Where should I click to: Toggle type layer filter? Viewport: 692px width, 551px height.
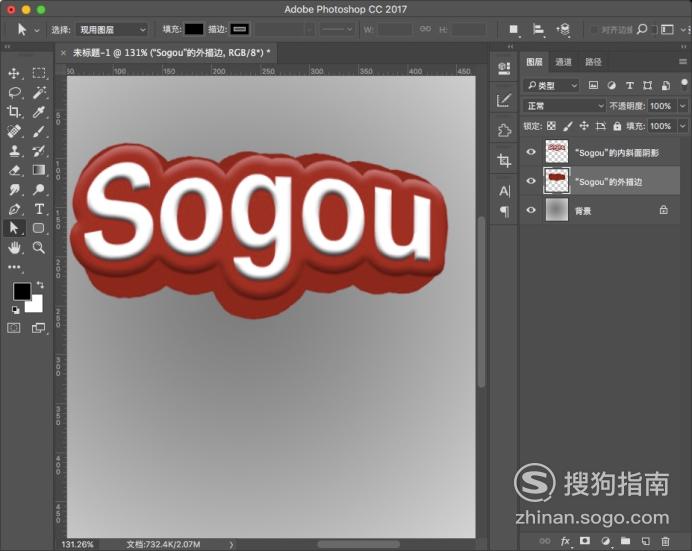pos(630,85)
